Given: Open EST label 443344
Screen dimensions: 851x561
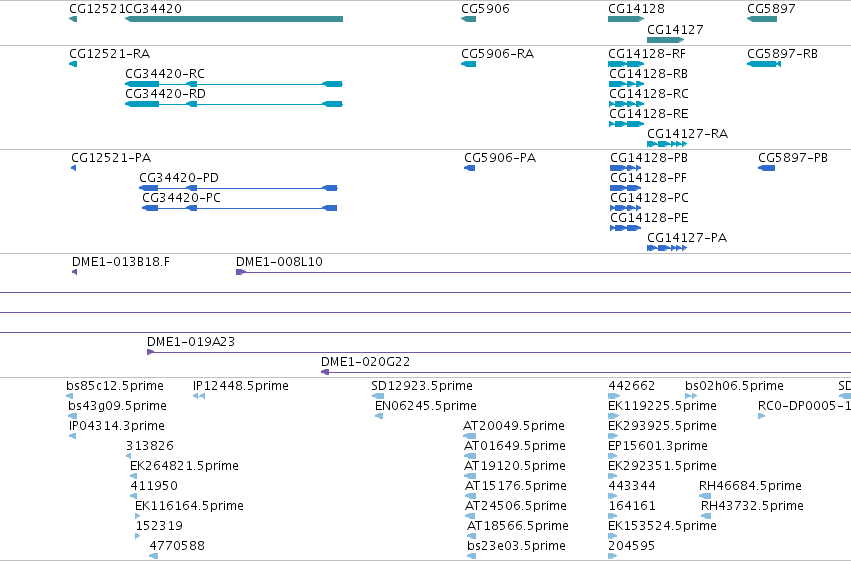Looking at the screenshot, I should tap(632, 486).
